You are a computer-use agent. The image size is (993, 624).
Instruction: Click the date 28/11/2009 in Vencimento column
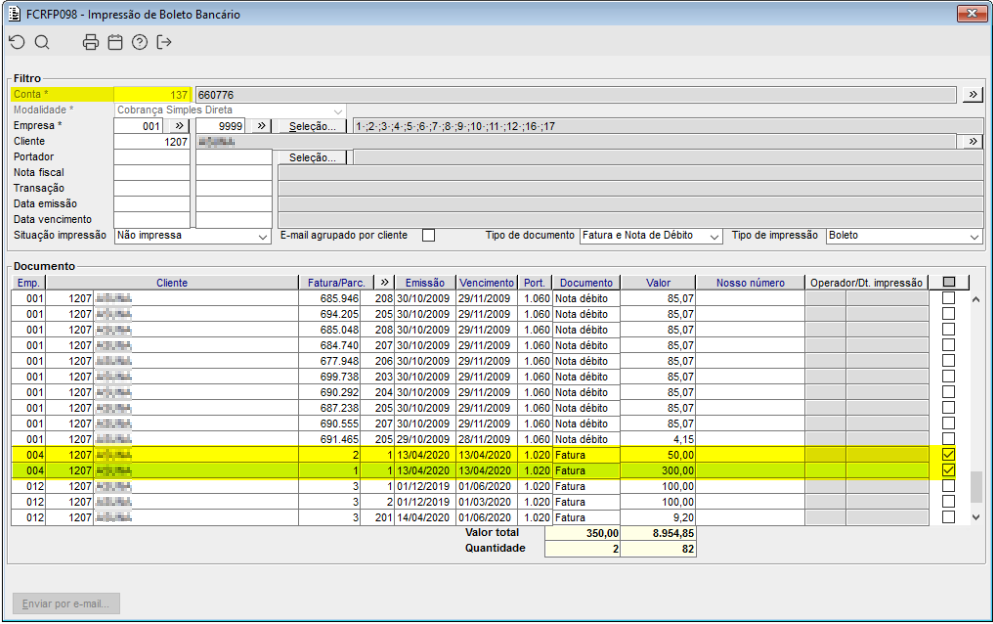484,438
